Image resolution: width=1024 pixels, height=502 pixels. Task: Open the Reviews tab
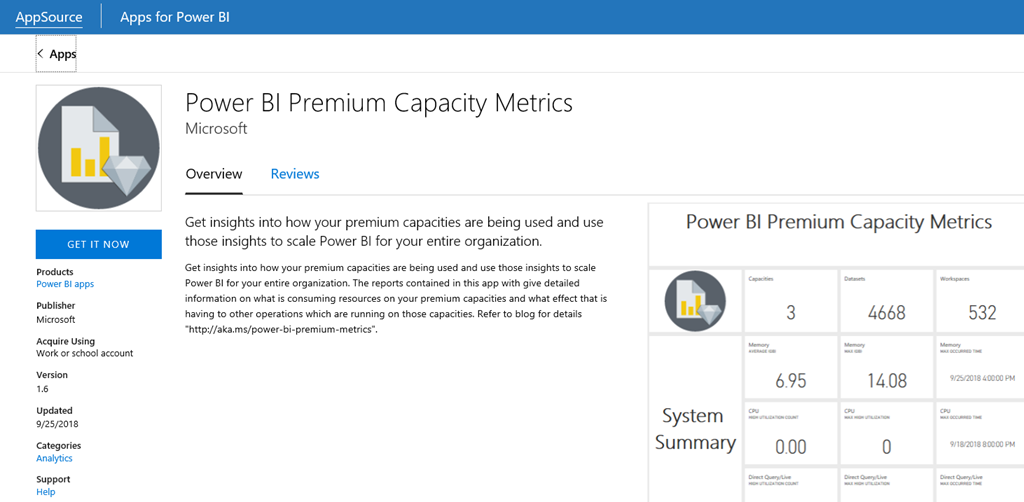295,174
